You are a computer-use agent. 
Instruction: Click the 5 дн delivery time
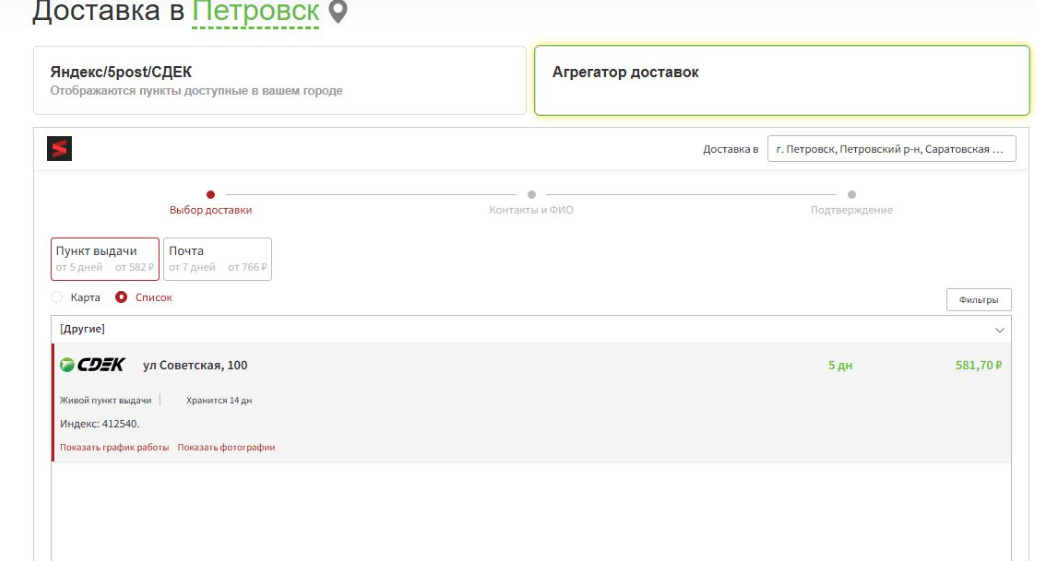tap(840, 365)
